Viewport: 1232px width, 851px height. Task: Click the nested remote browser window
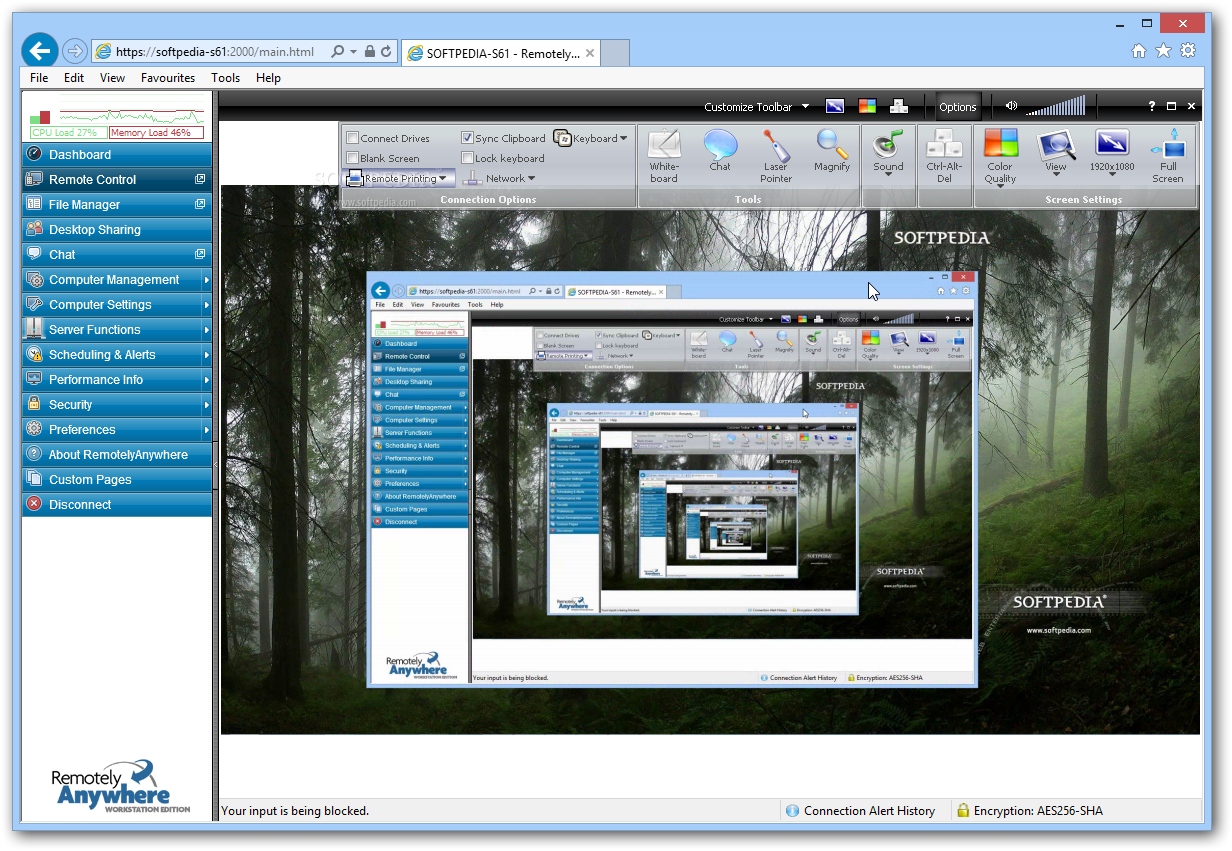(x=672, y=479)
